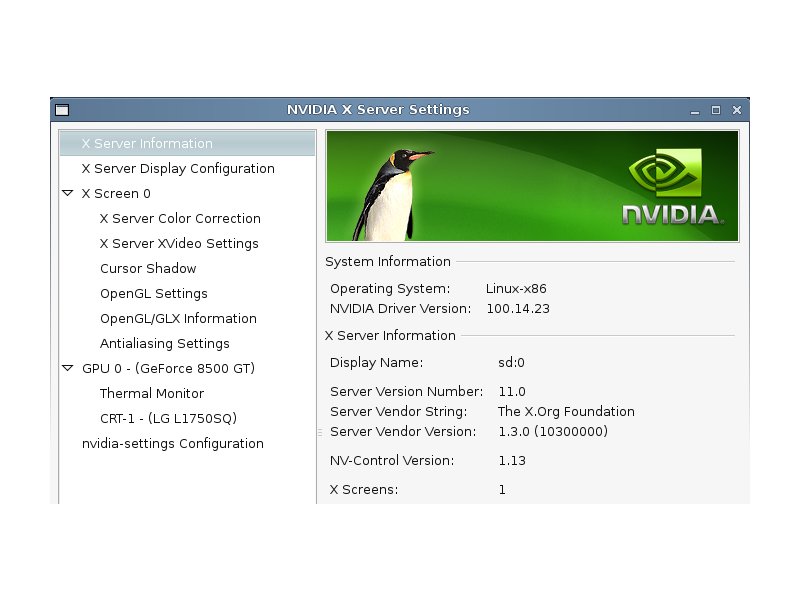Open nvidia-settings Configuration
Screen dimensions: 800x600
[x=172, y=443]
